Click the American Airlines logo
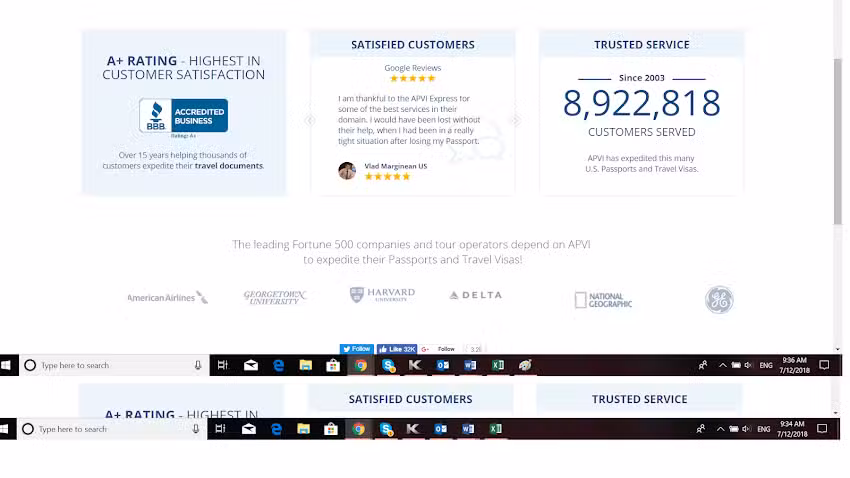The image size is (850, 478). (167, 297)
